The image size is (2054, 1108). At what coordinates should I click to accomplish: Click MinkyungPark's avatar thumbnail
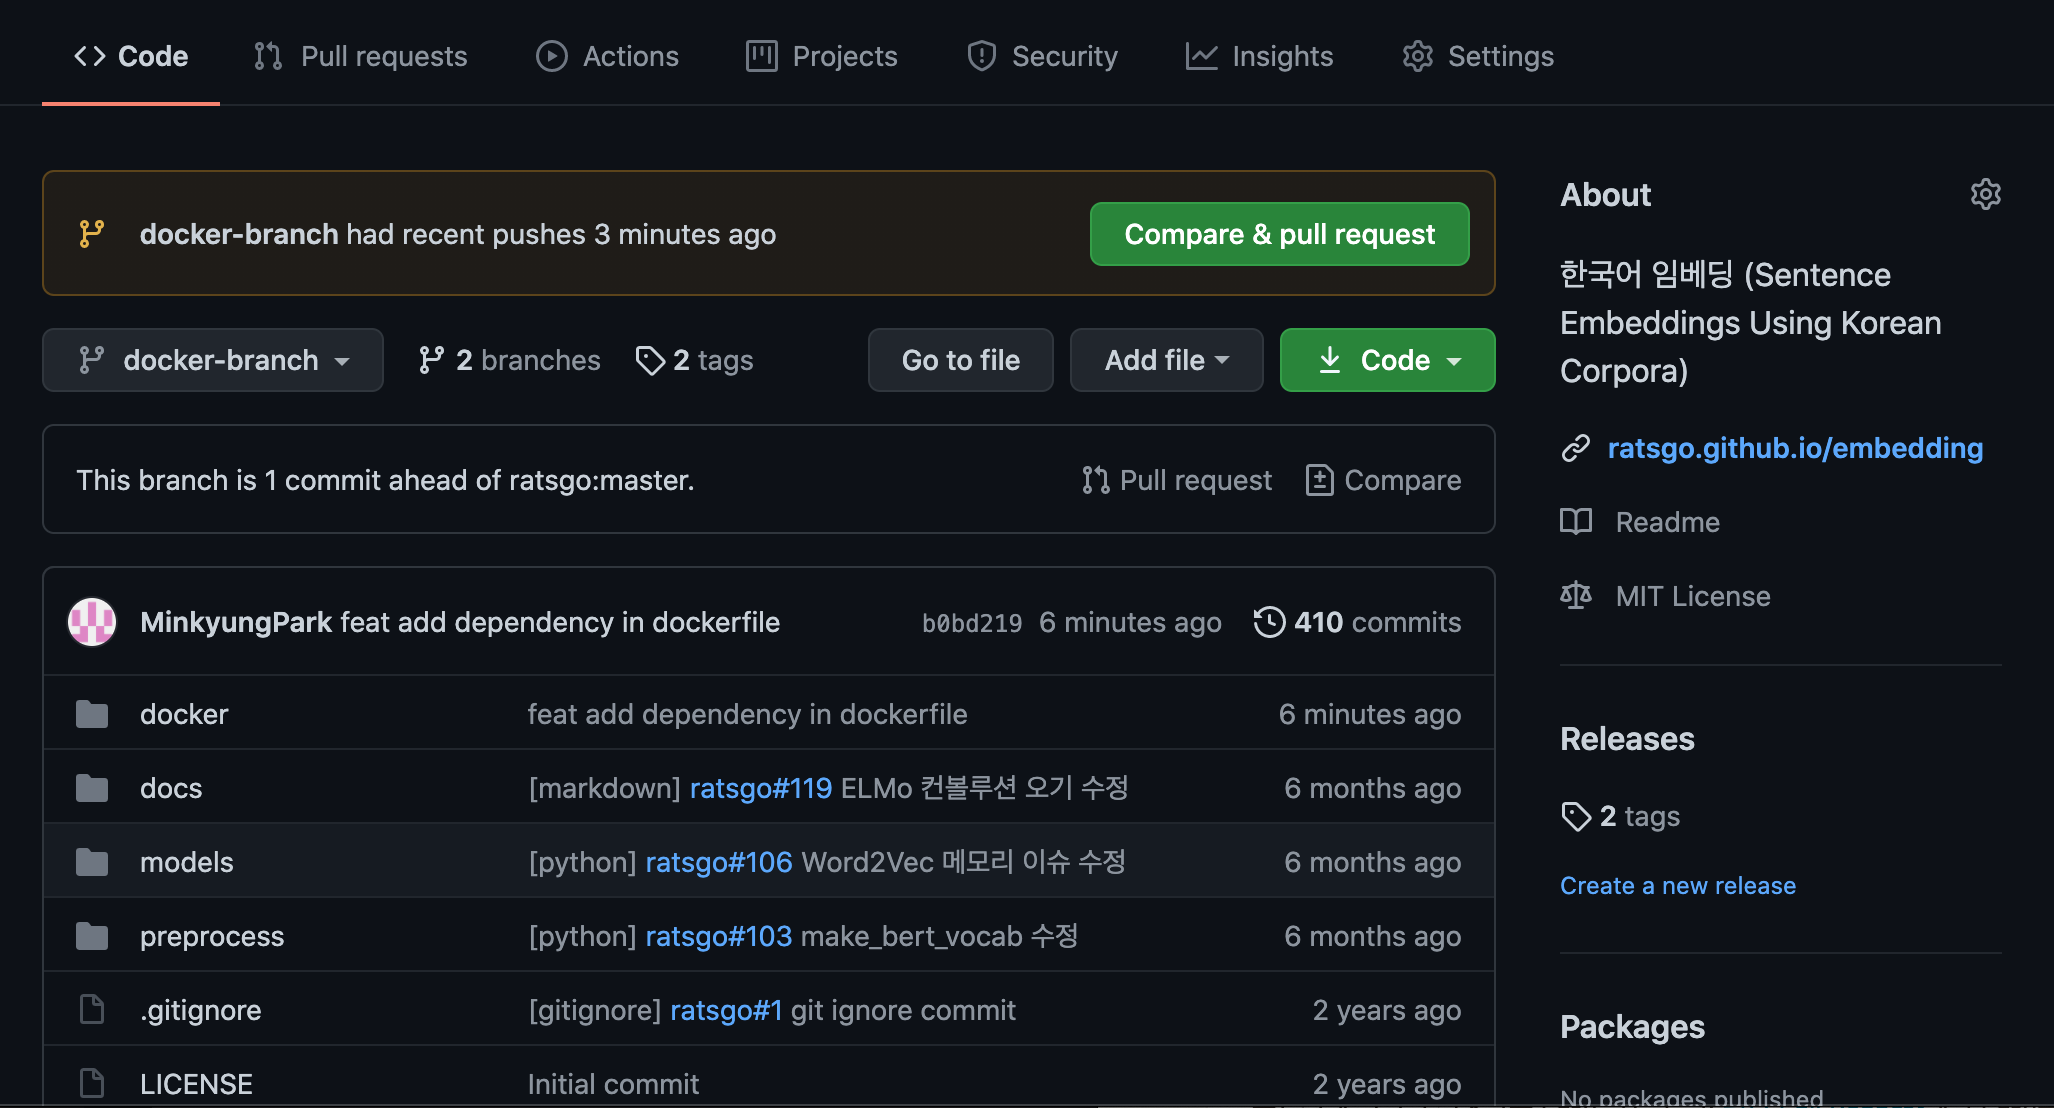coord(92,622)
